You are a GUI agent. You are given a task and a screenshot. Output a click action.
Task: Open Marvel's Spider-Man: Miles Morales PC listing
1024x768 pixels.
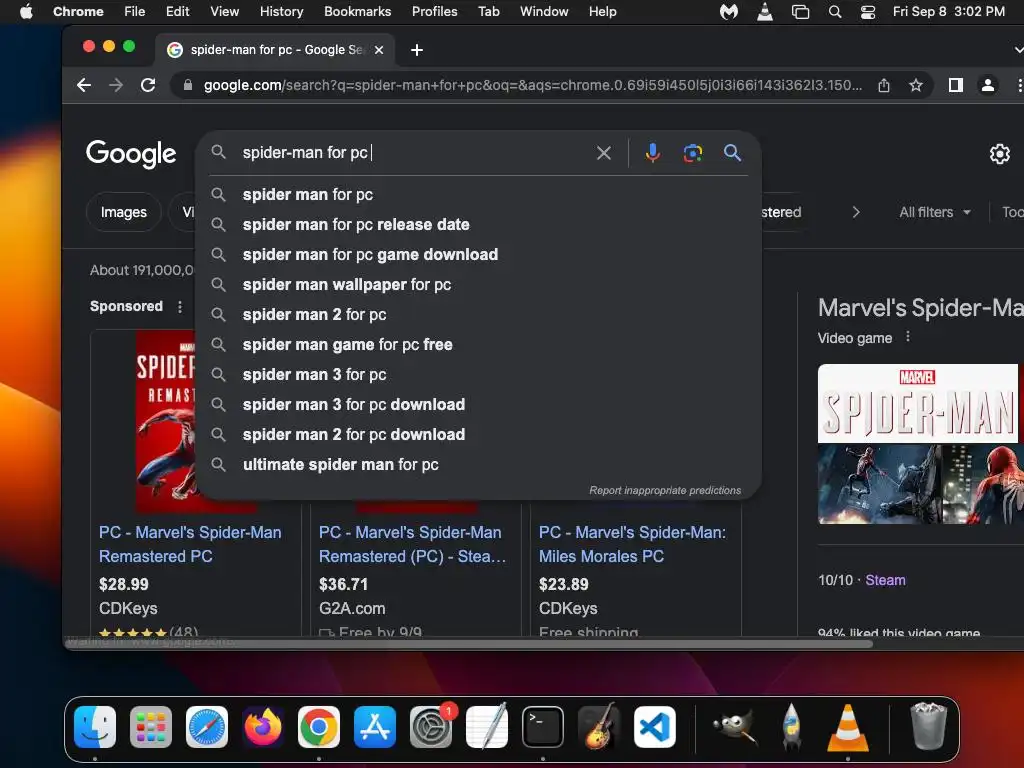click(x=632, y=544)
